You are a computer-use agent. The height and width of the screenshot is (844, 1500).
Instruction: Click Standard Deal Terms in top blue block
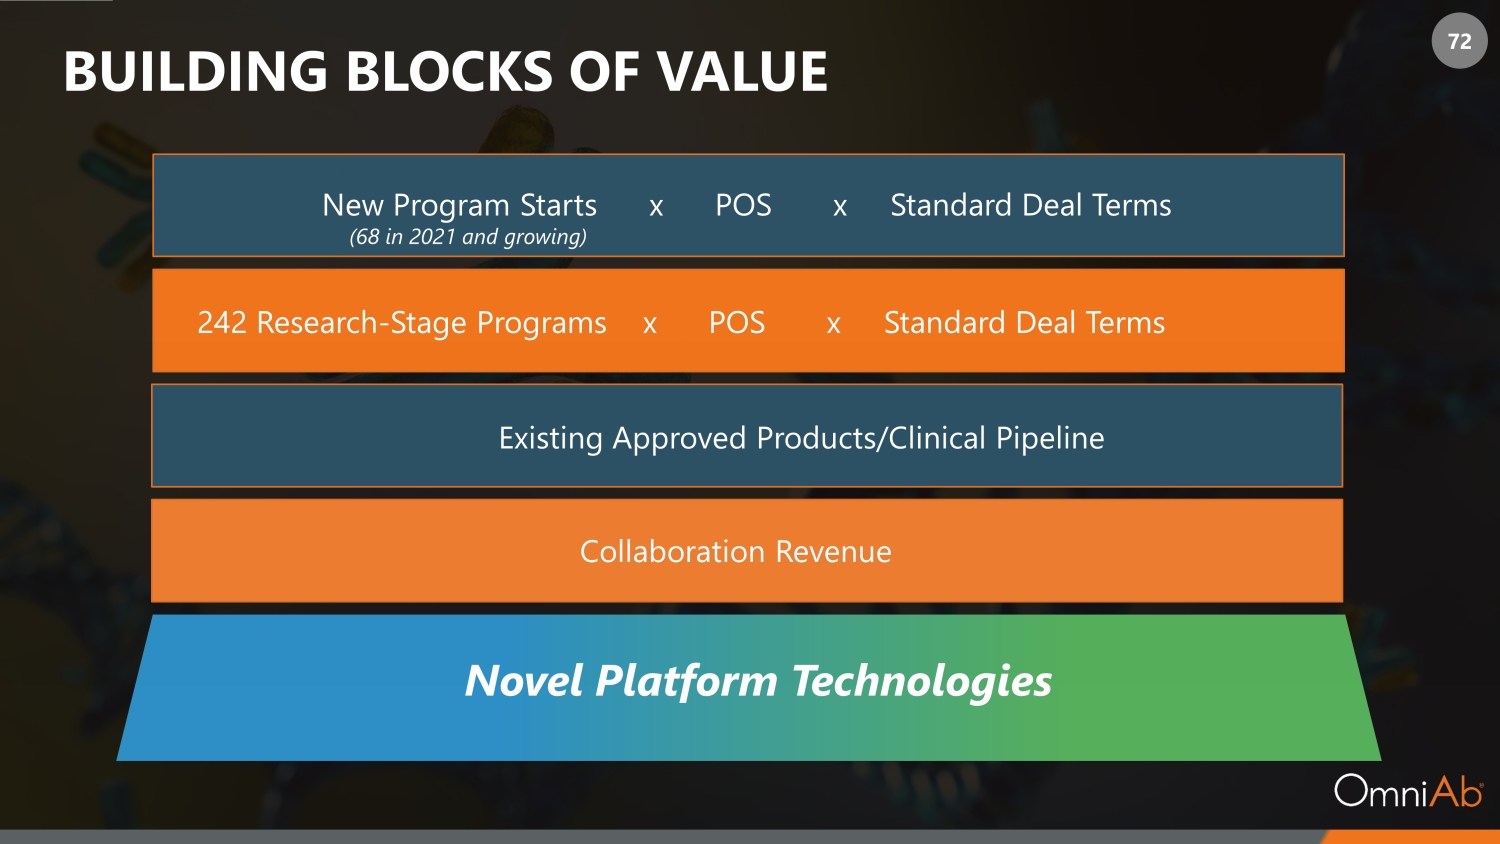click(1030, 205)
